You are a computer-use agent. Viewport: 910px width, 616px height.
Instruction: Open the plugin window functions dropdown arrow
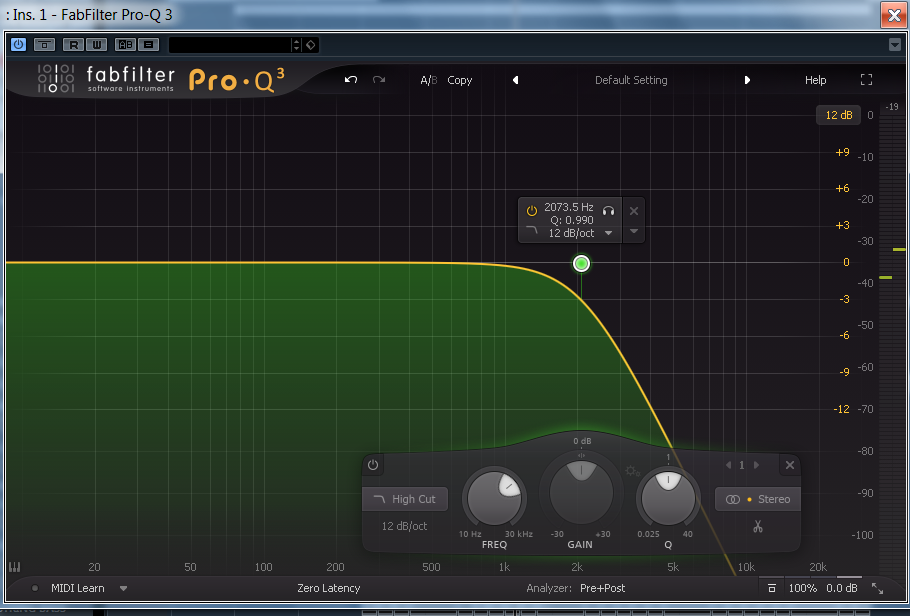894,45
